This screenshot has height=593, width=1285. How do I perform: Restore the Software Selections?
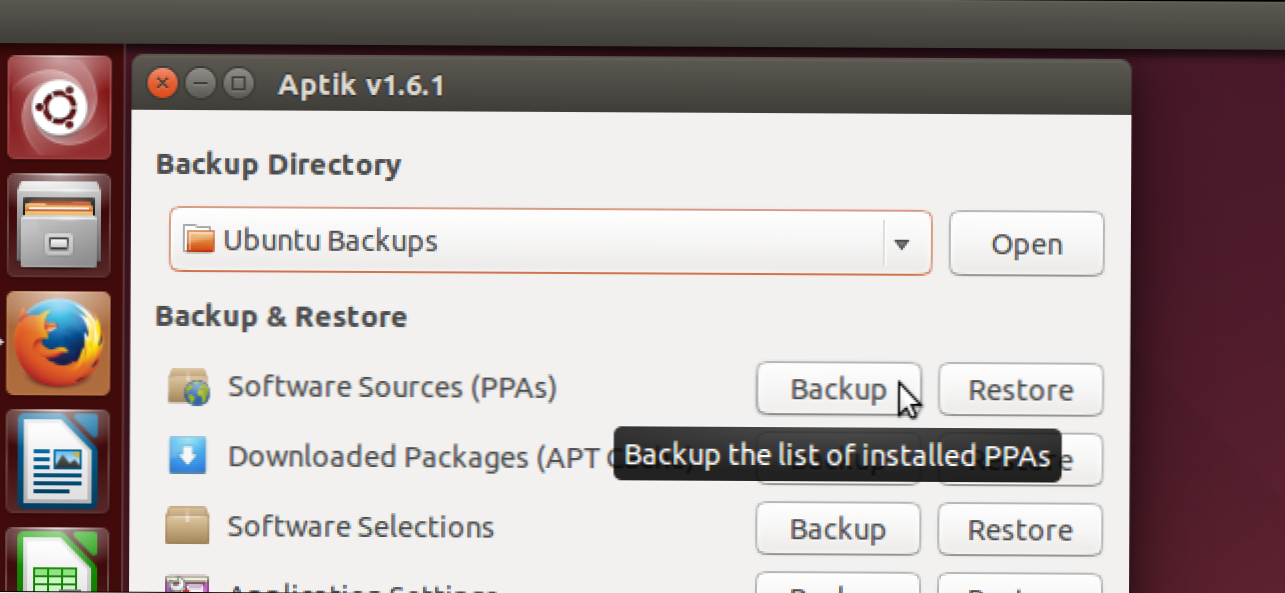1021,529
